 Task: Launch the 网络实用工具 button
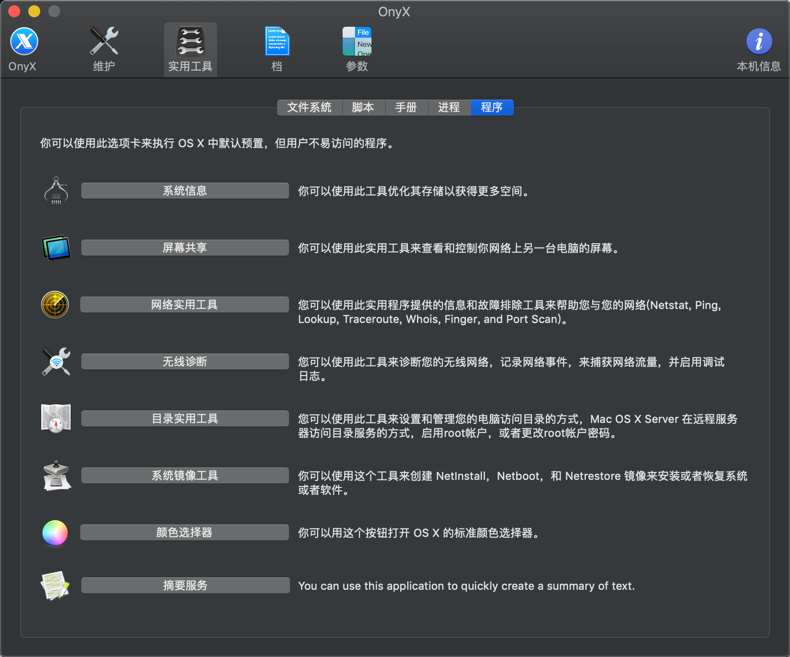[184, 304]
